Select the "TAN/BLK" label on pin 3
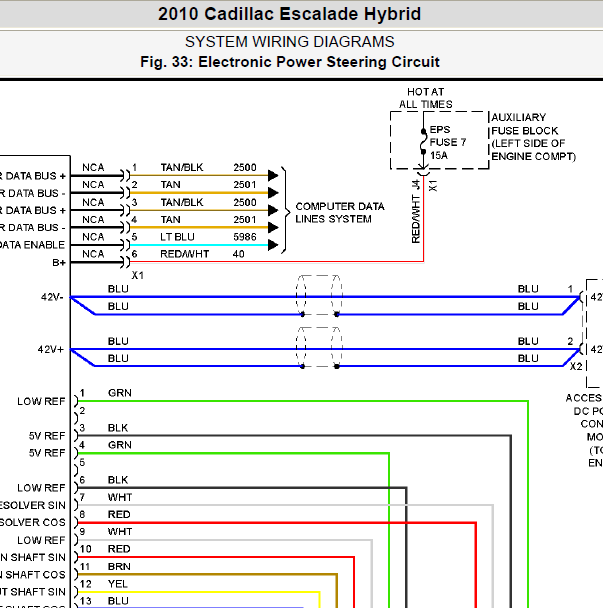Screen dimensions: 603x608 [182, 202]
